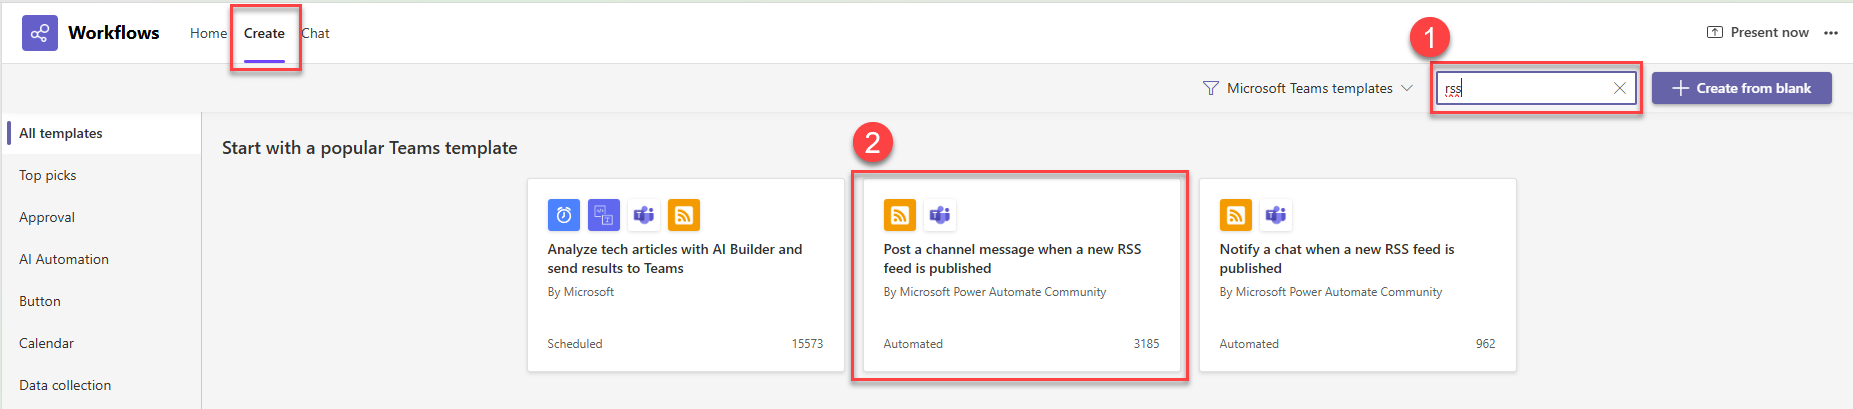Image resolution: width=1853 pixels, height=409 pixels.
Task: Click AI Builder icon on first template
Action: pos(604,215)
